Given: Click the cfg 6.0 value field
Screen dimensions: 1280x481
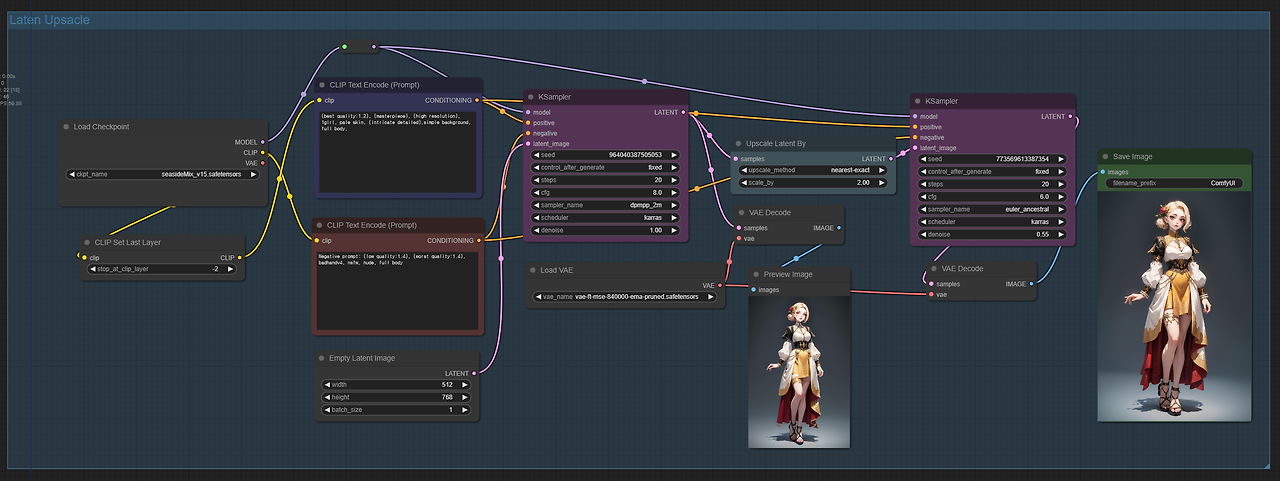Looking at the screenshot, I should tap(991, 196).
